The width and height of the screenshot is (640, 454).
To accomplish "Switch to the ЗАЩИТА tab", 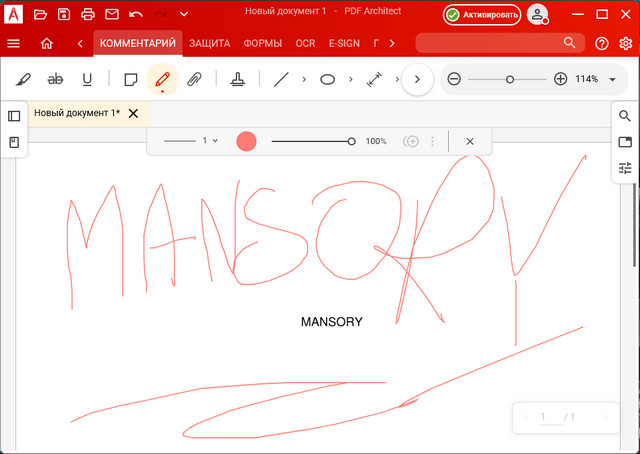I will 208,44.
